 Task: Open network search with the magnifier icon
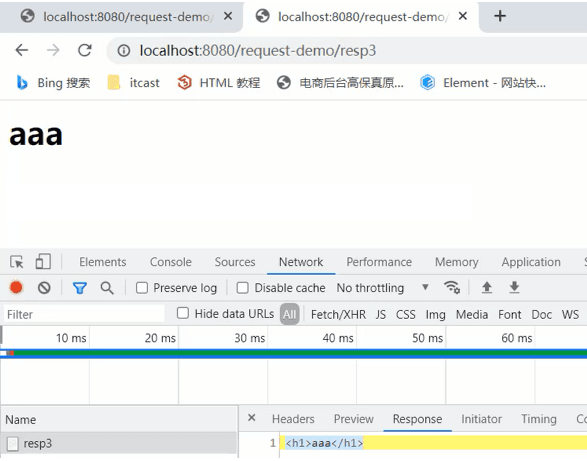[x=107, y=288]
